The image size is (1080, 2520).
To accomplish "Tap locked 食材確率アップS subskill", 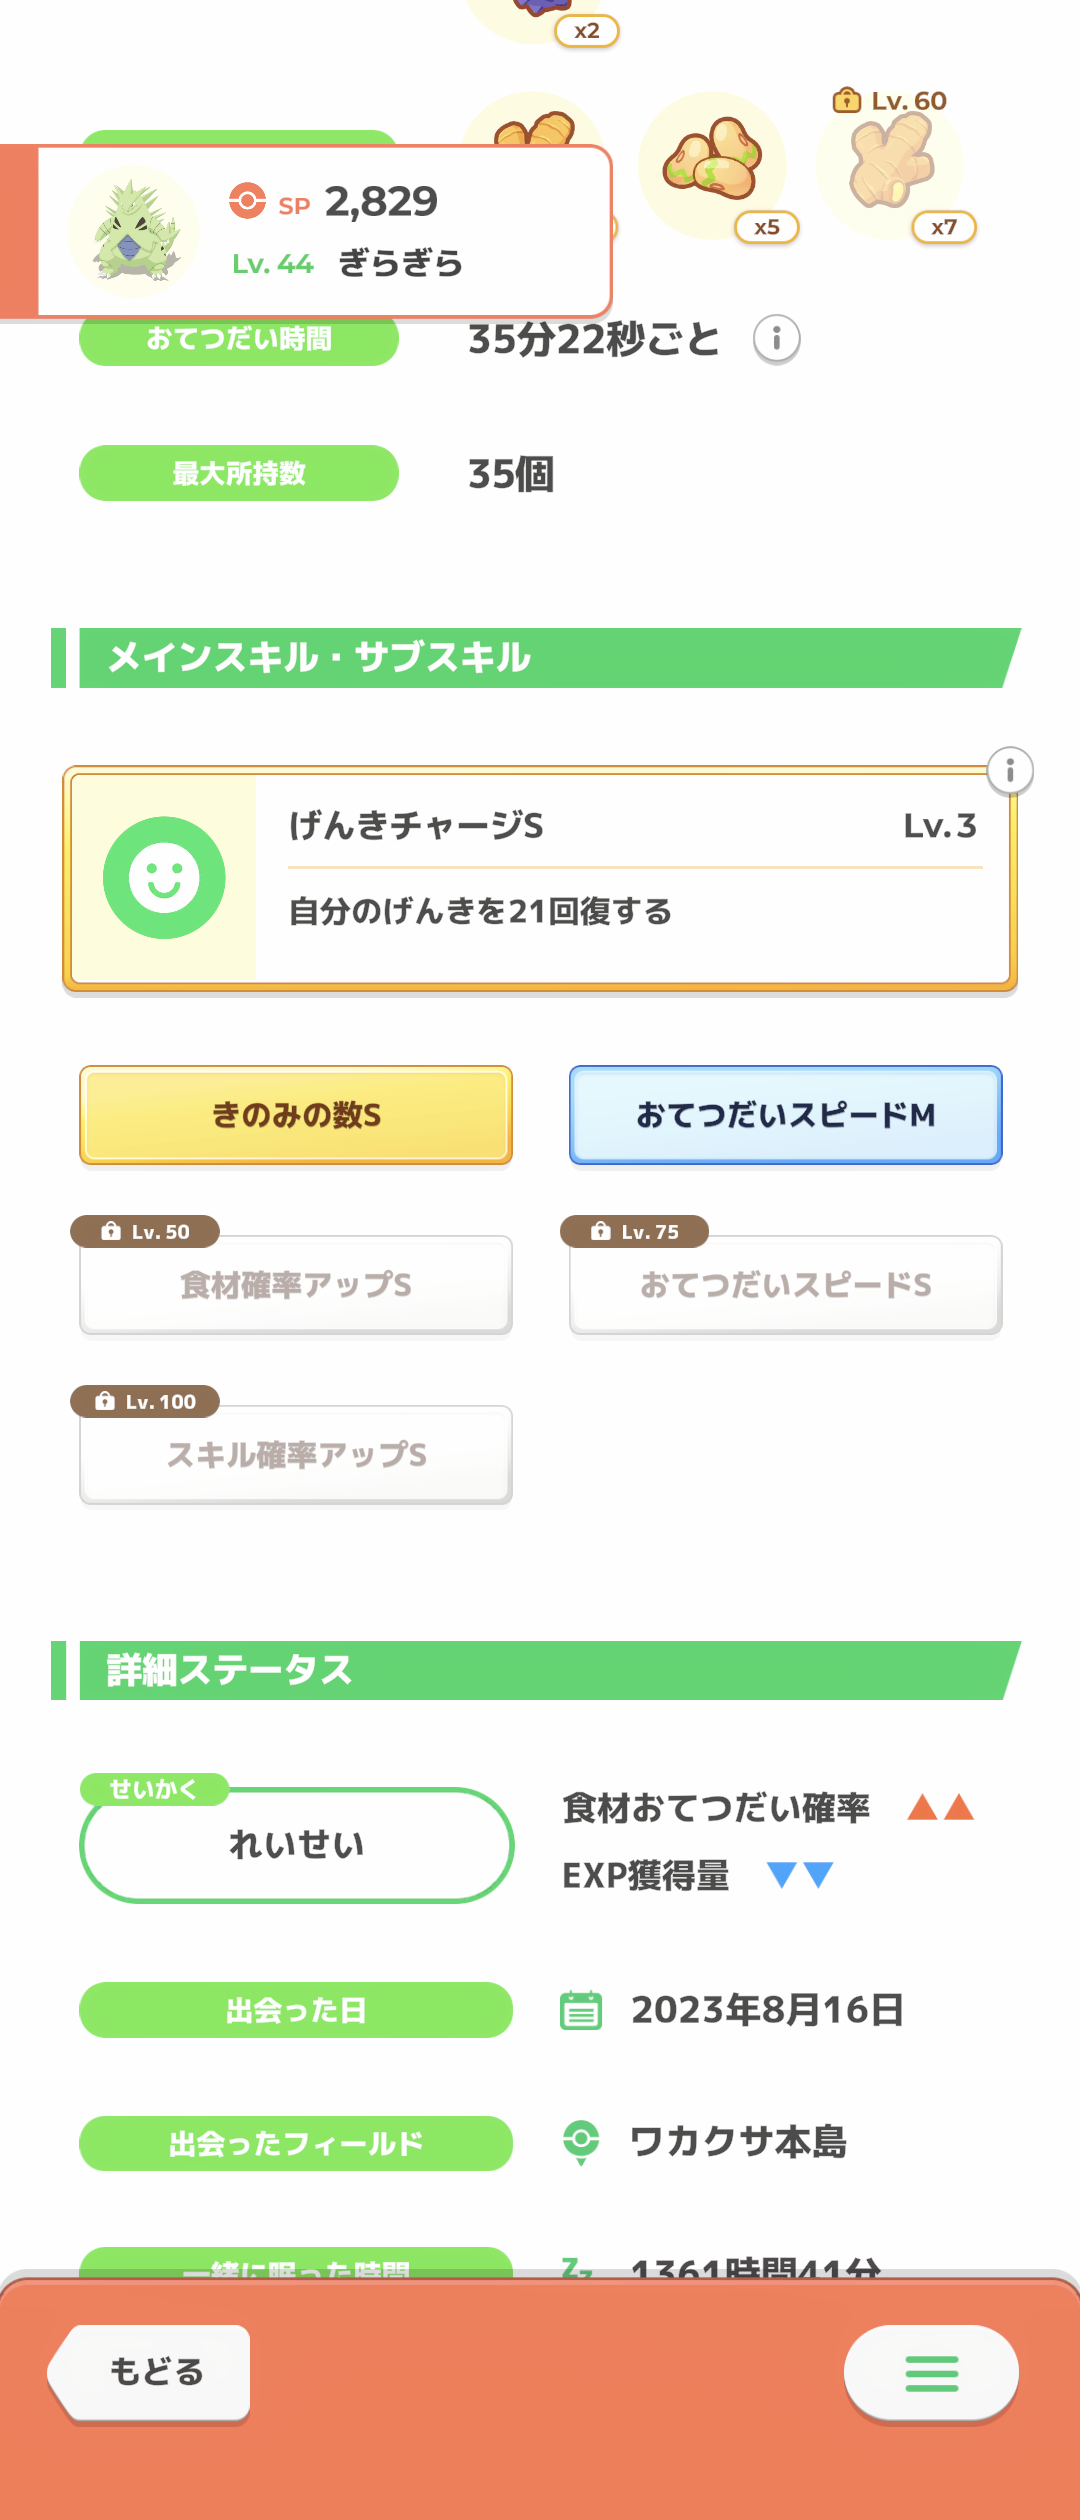I will 296,1286.
